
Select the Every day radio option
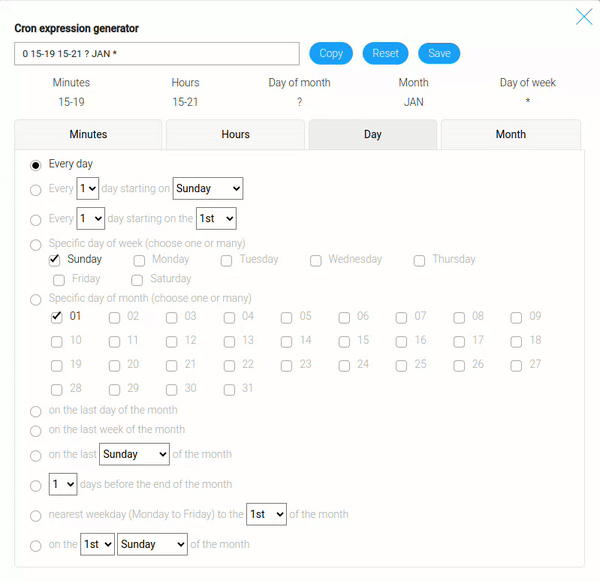tap(36, 165)
